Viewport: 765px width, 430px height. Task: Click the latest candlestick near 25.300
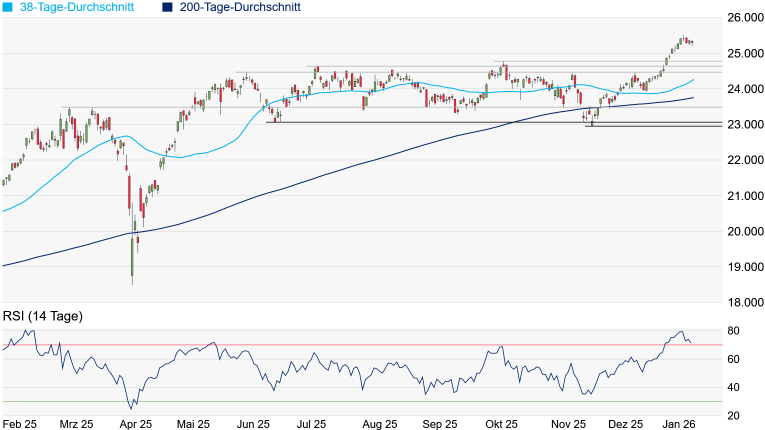coord(692,42)
